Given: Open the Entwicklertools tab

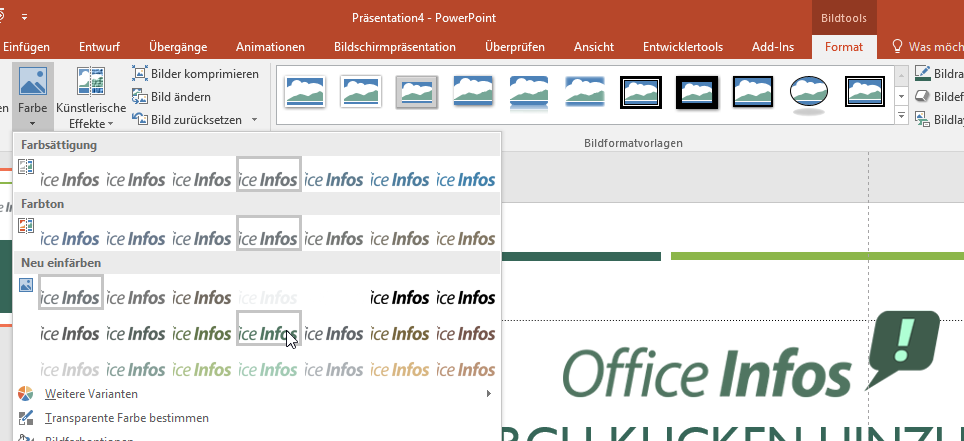Looking at the screenshot, I should pyautogui.click(x=683, y=47).
